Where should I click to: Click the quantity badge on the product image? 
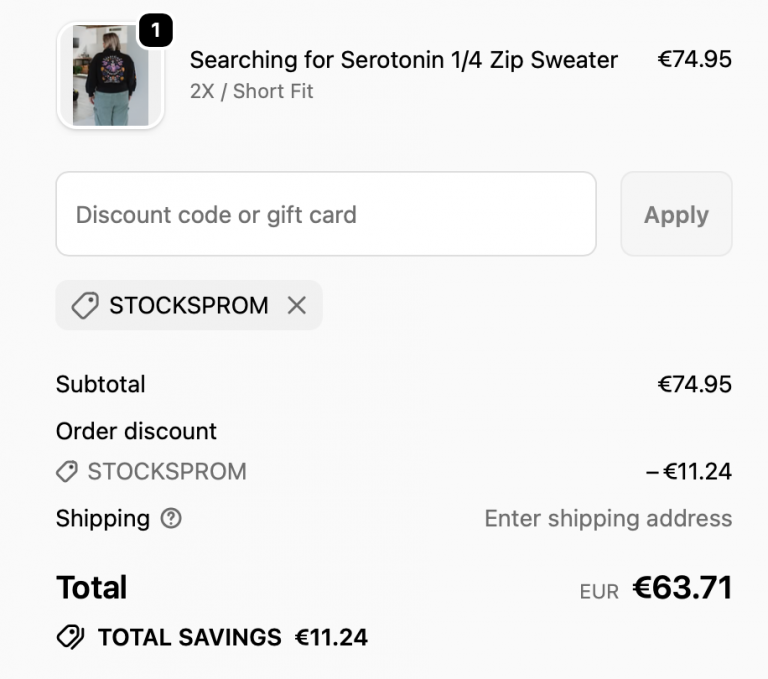155,31
